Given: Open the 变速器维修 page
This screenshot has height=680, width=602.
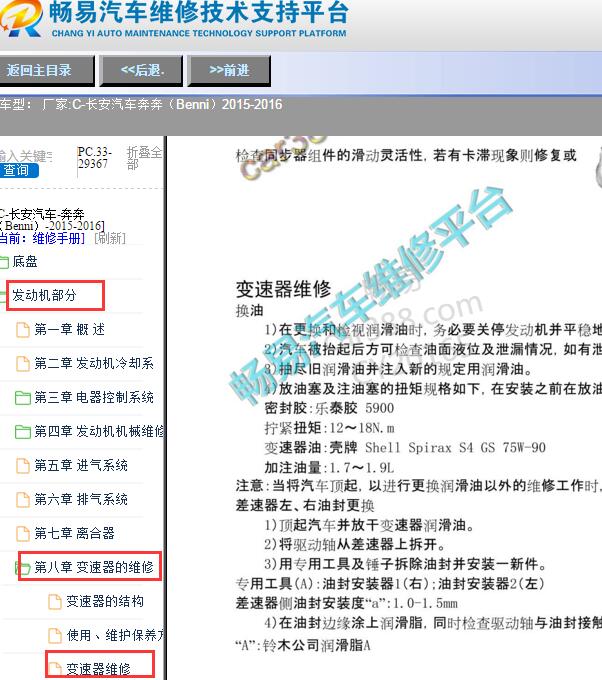Looking at the screenshot, I should (98, 669).
